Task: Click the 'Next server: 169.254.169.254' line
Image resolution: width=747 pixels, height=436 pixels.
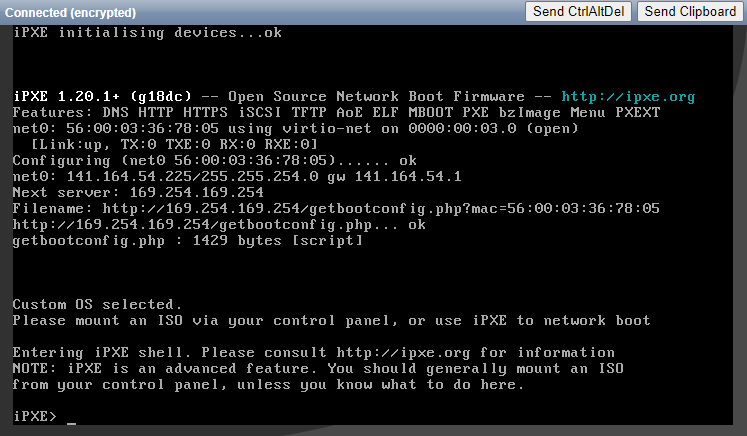Action: (138, 193)
